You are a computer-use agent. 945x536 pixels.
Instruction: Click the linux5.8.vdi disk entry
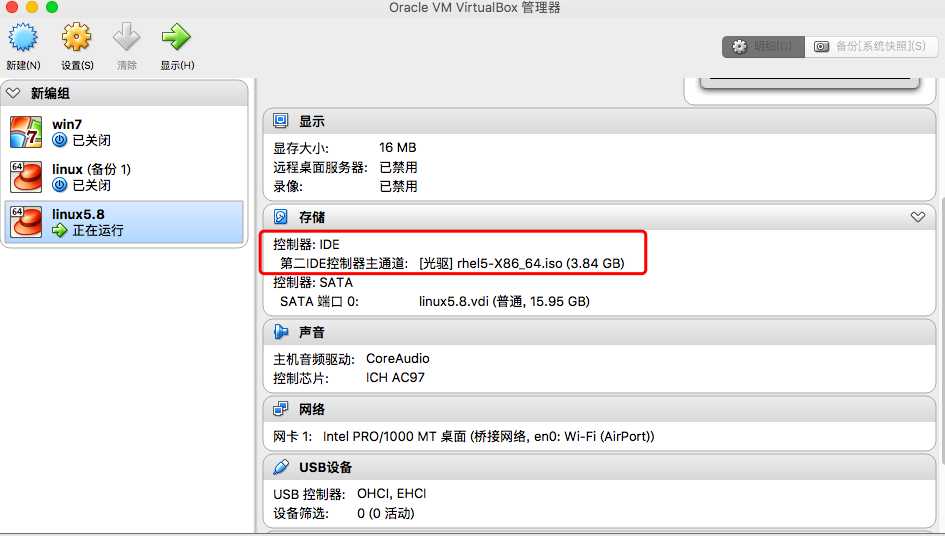point(504,301)
